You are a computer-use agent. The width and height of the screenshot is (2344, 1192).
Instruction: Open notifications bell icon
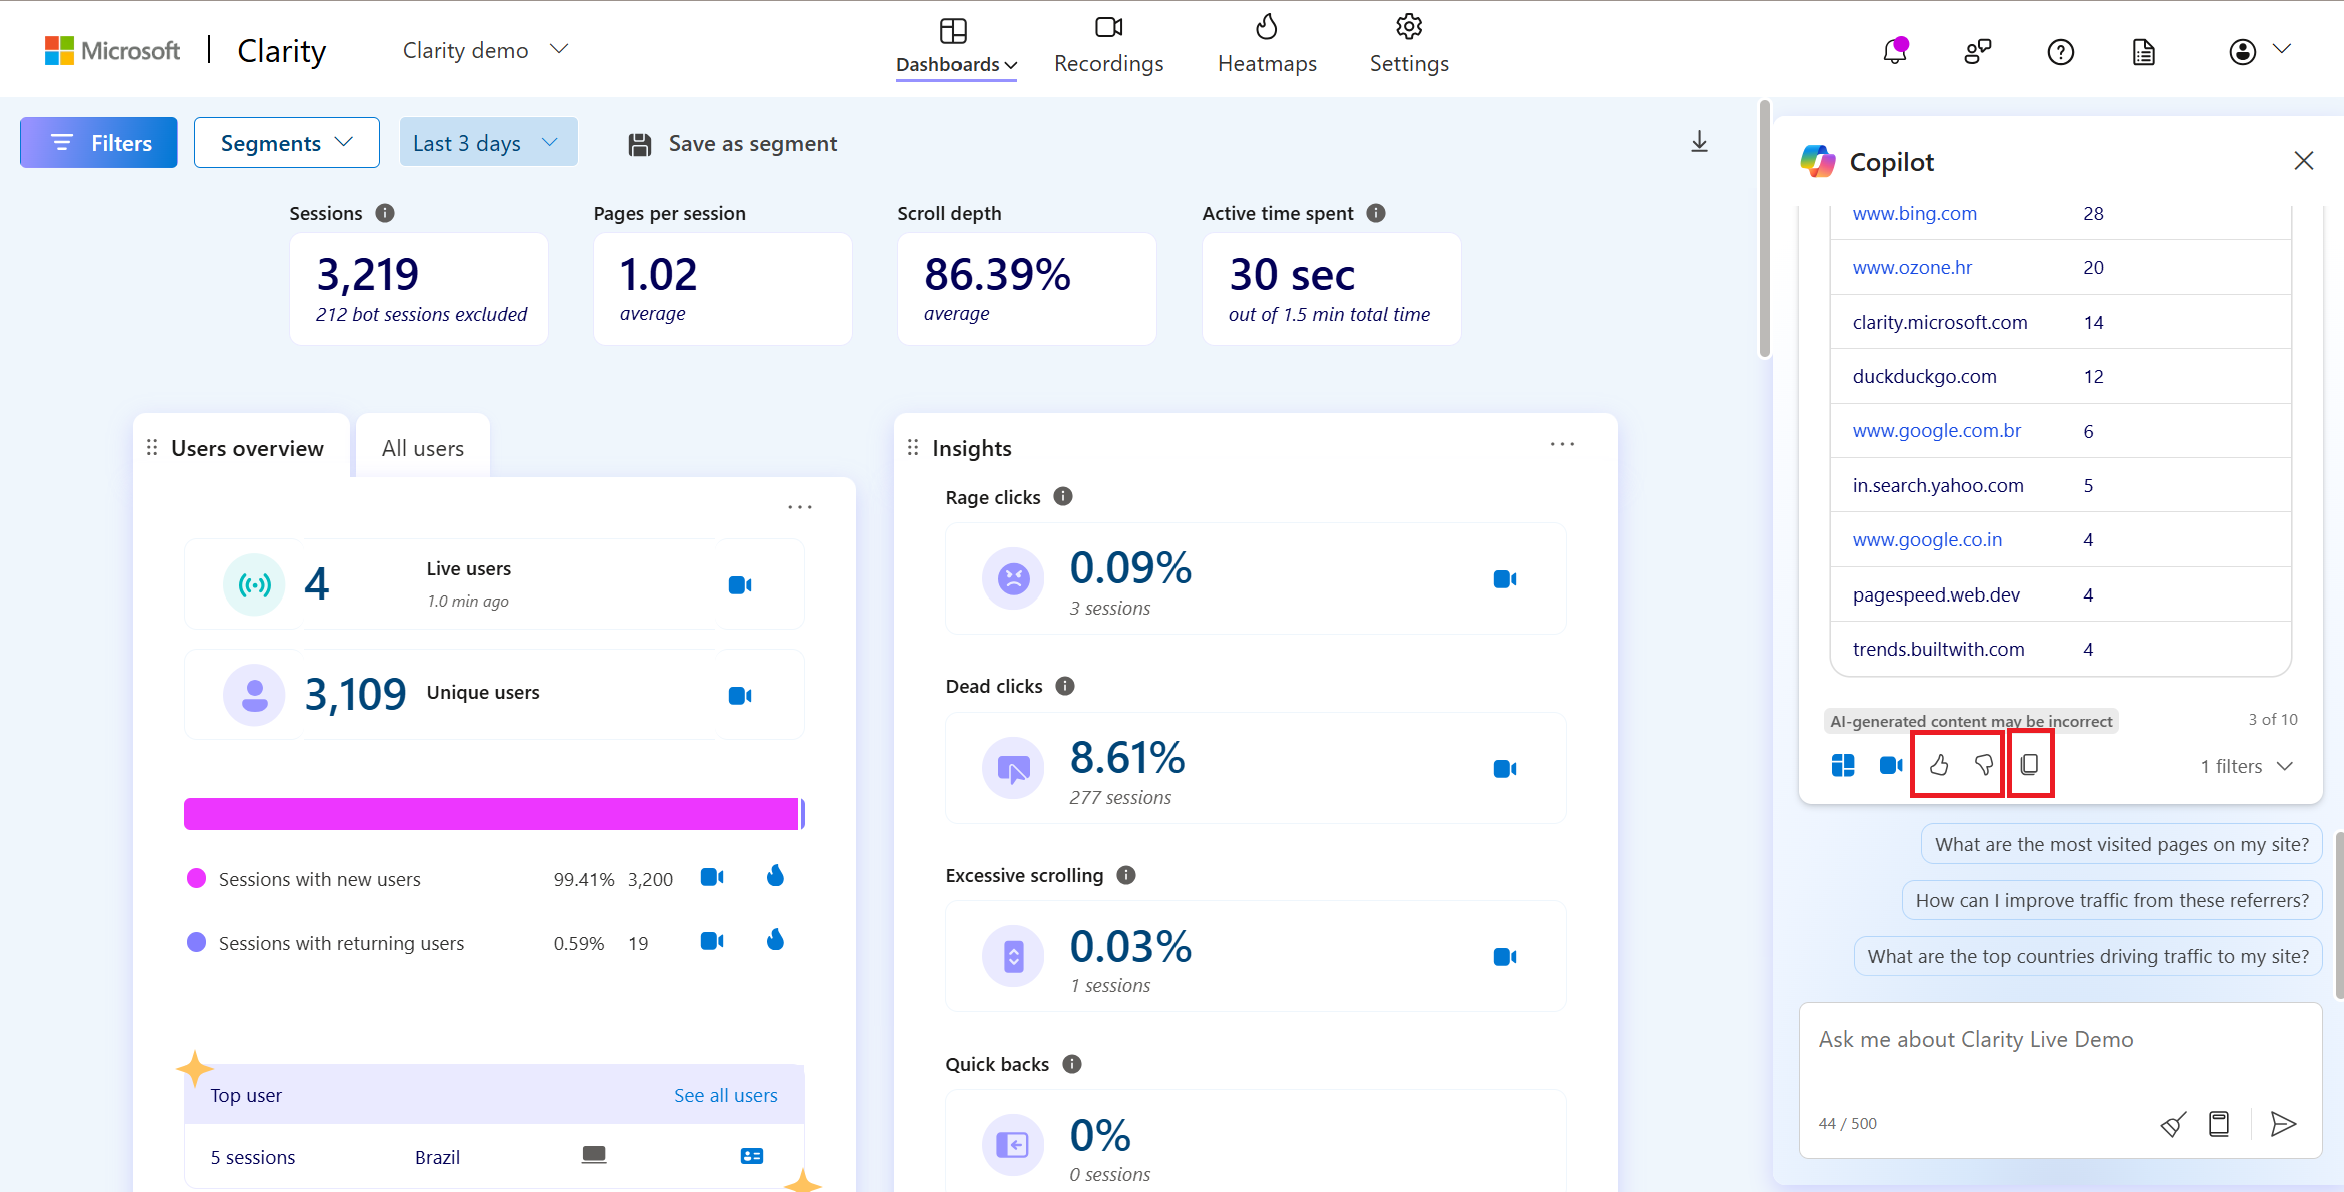coord(1895,51)
